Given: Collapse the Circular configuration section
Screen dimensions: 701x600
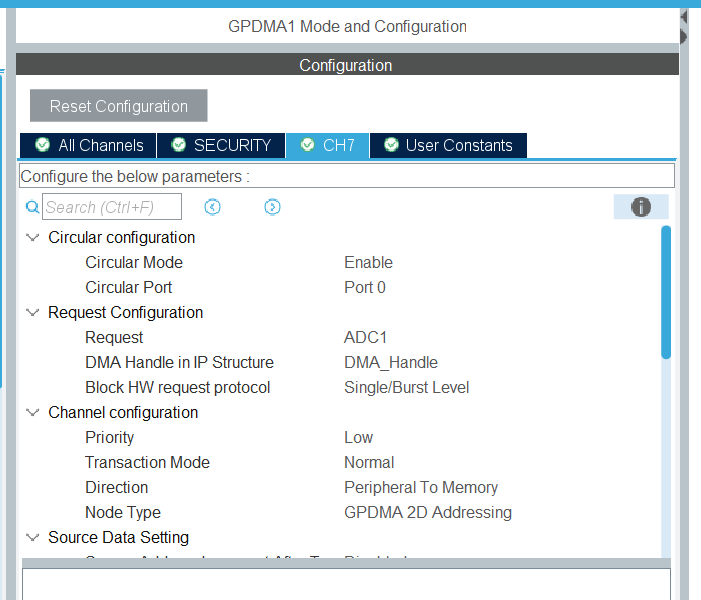Looking at the screenshot, I should click(33, 237).
